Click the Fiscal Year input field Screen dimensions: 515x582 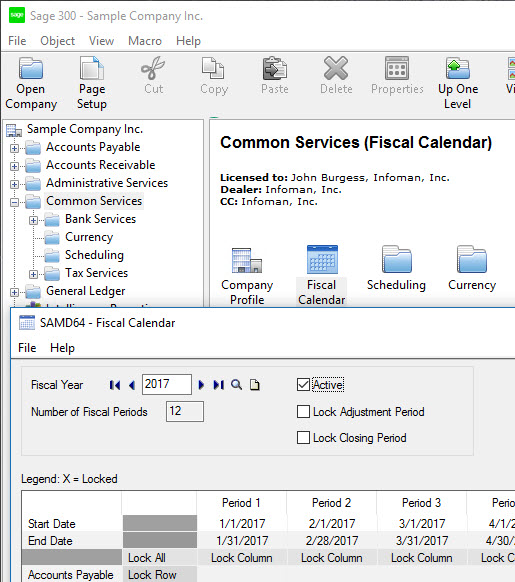[167, 385]
